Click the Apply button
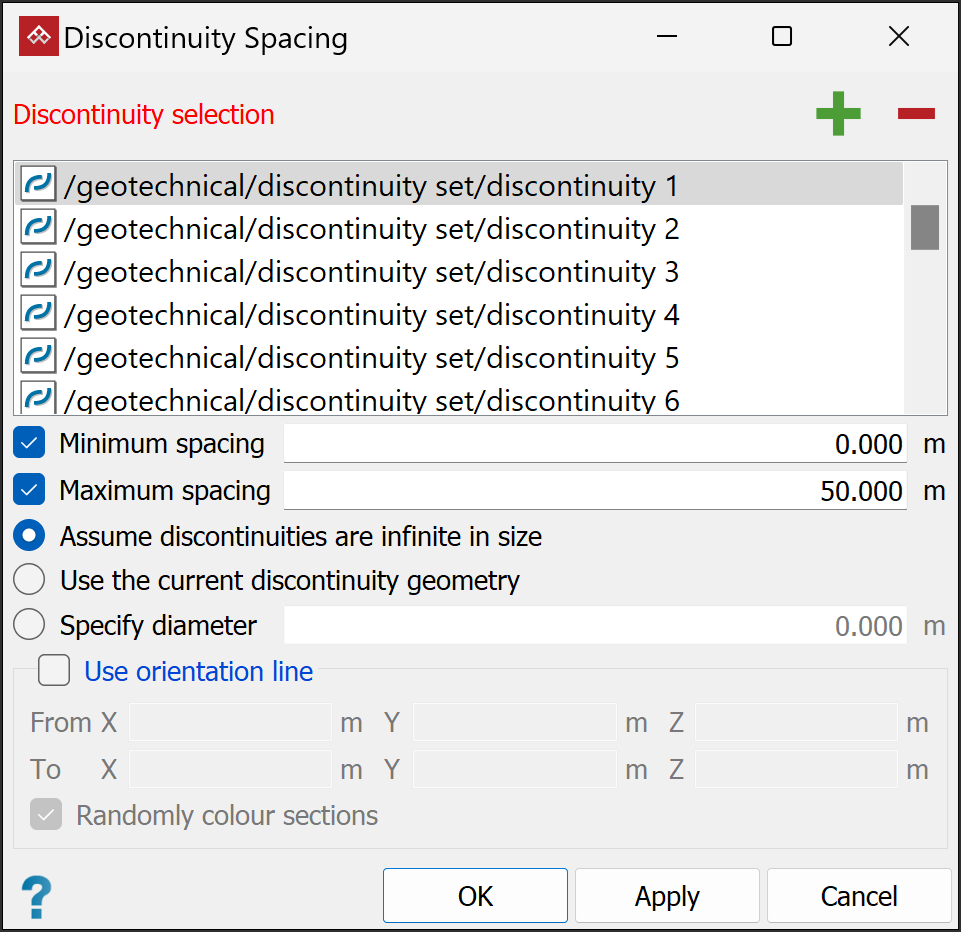 pyautogui.click(x=667, y=896)
